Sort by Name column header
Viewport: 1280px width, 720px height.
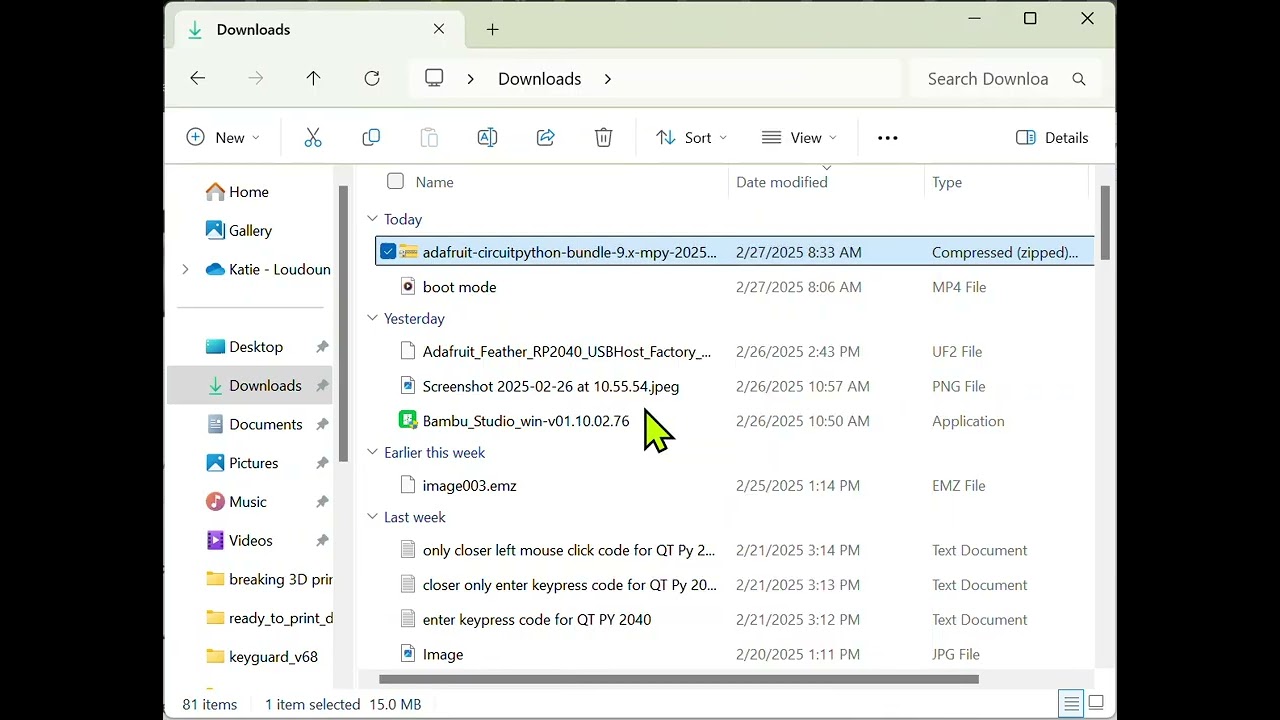pos(434,182)
